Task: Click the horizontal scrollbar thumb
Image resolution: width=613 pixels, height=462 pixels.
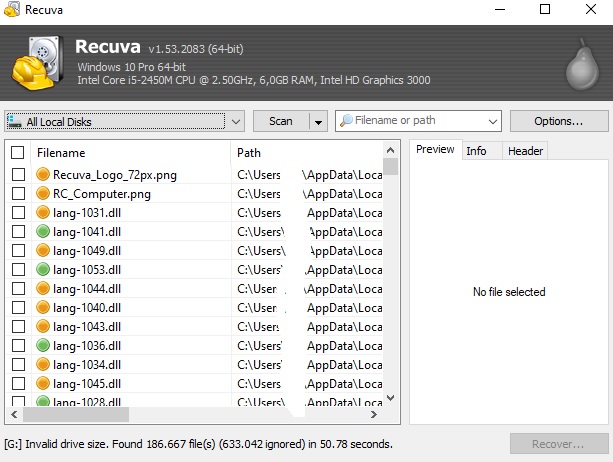Action: (x=76, y=414)
